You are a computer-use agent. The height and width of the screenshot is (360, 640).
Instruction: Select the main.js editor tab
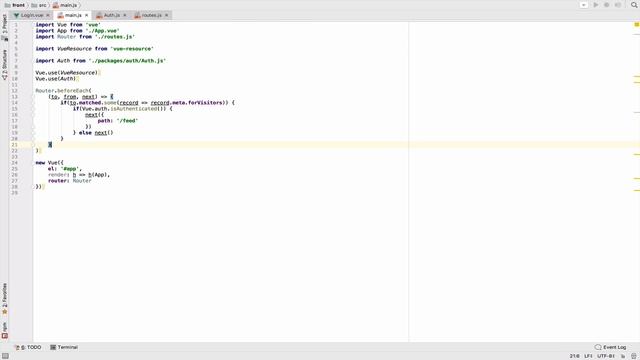tap(73, 15)
